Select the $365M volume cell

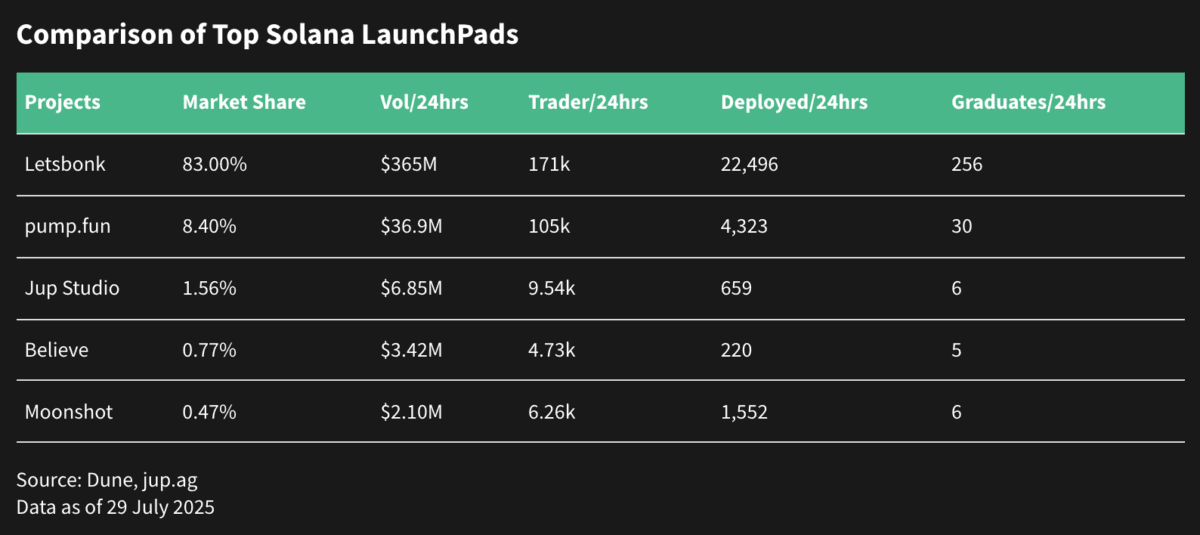(408, 164)
